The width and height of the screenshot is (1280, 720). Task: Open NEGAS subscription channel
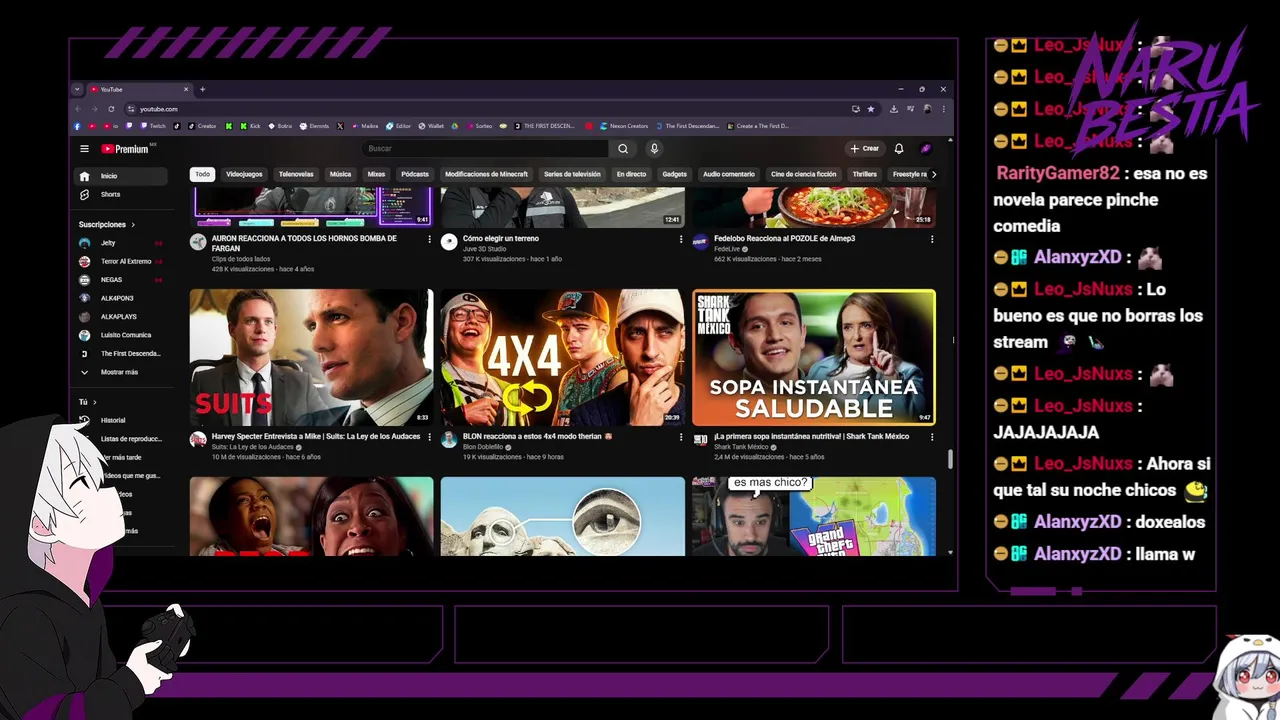pos(122,280)
